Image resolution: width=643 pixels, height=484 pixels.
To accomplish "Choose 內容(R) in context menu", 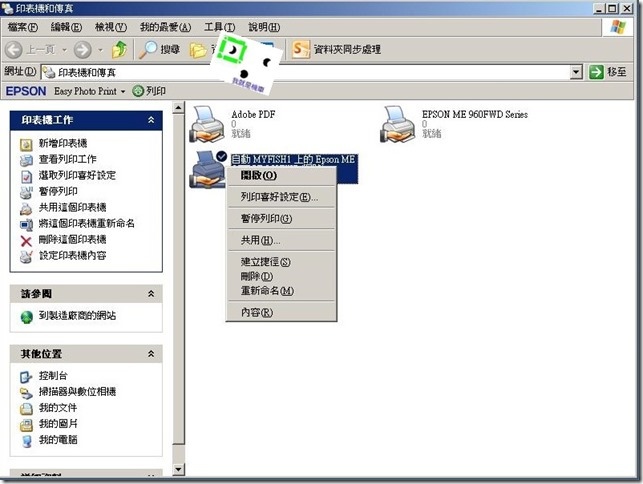I will click(281, 313).
